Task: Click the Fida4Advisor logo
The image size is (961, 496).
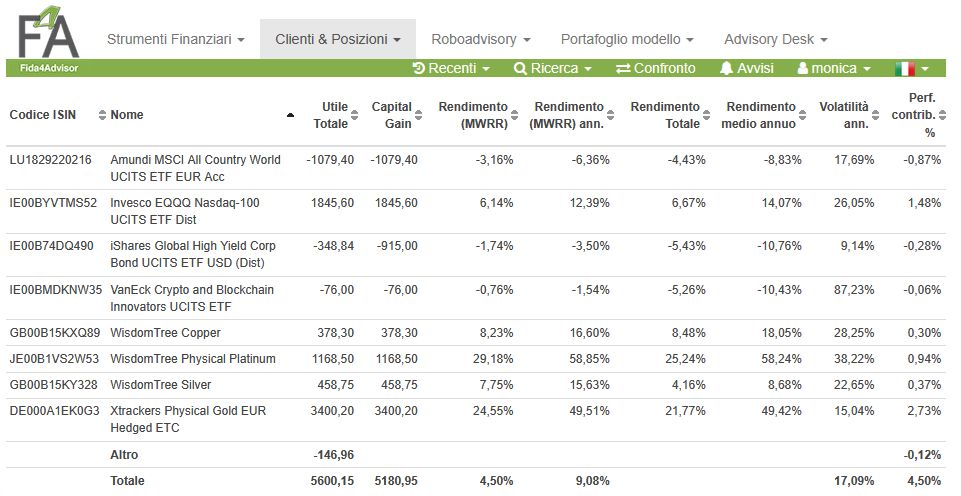Action: [48, 39]
